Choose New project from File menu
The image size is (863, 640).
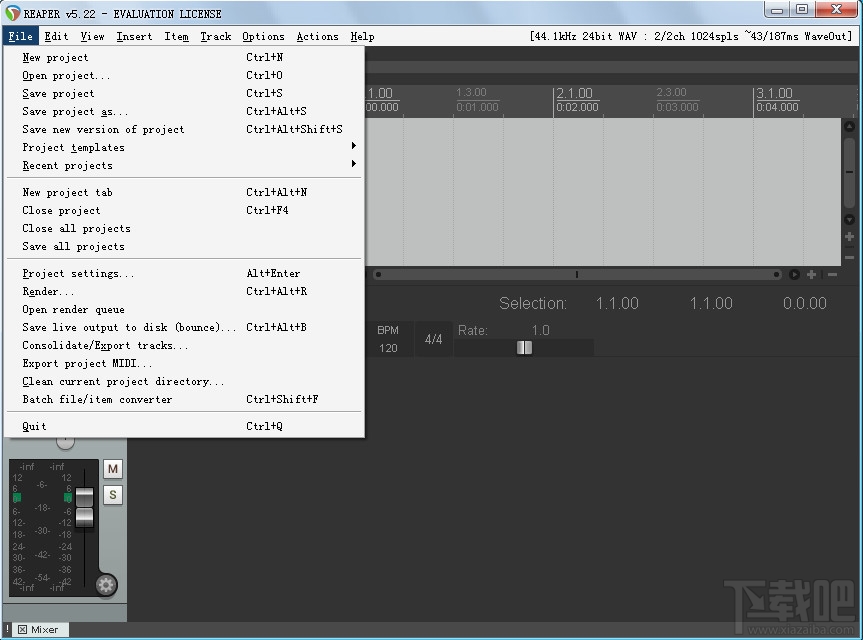click(x=184, y=57)
